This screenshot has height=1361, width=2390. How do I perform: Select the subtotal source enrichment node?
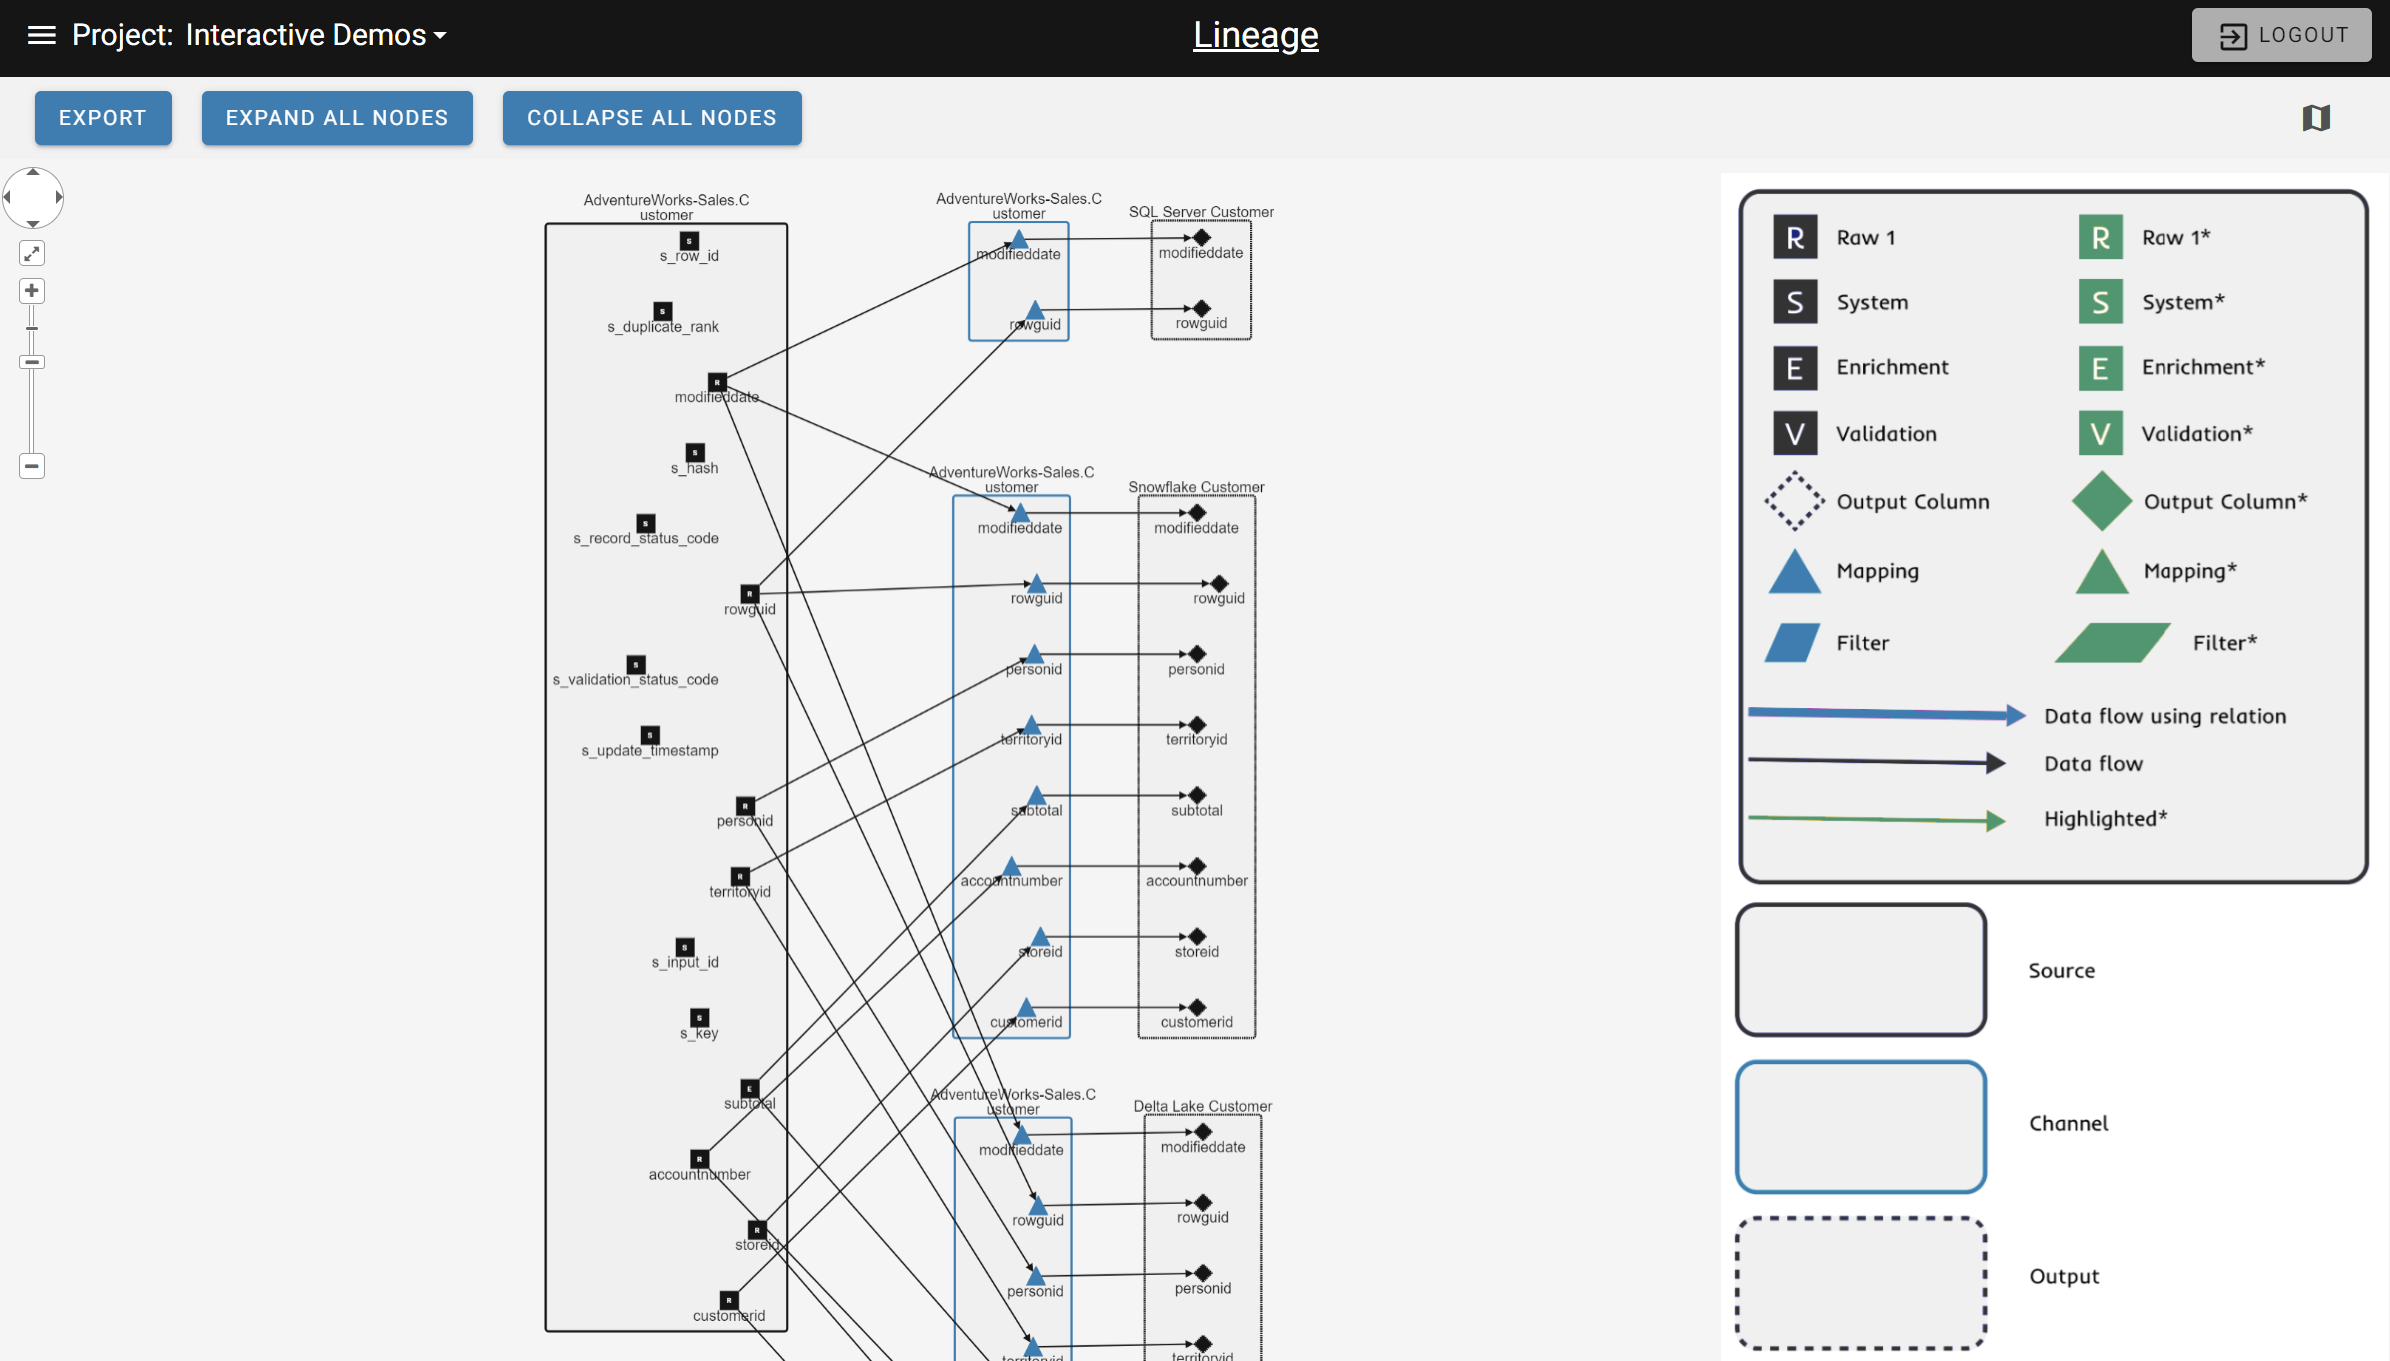pos(750,1089)
